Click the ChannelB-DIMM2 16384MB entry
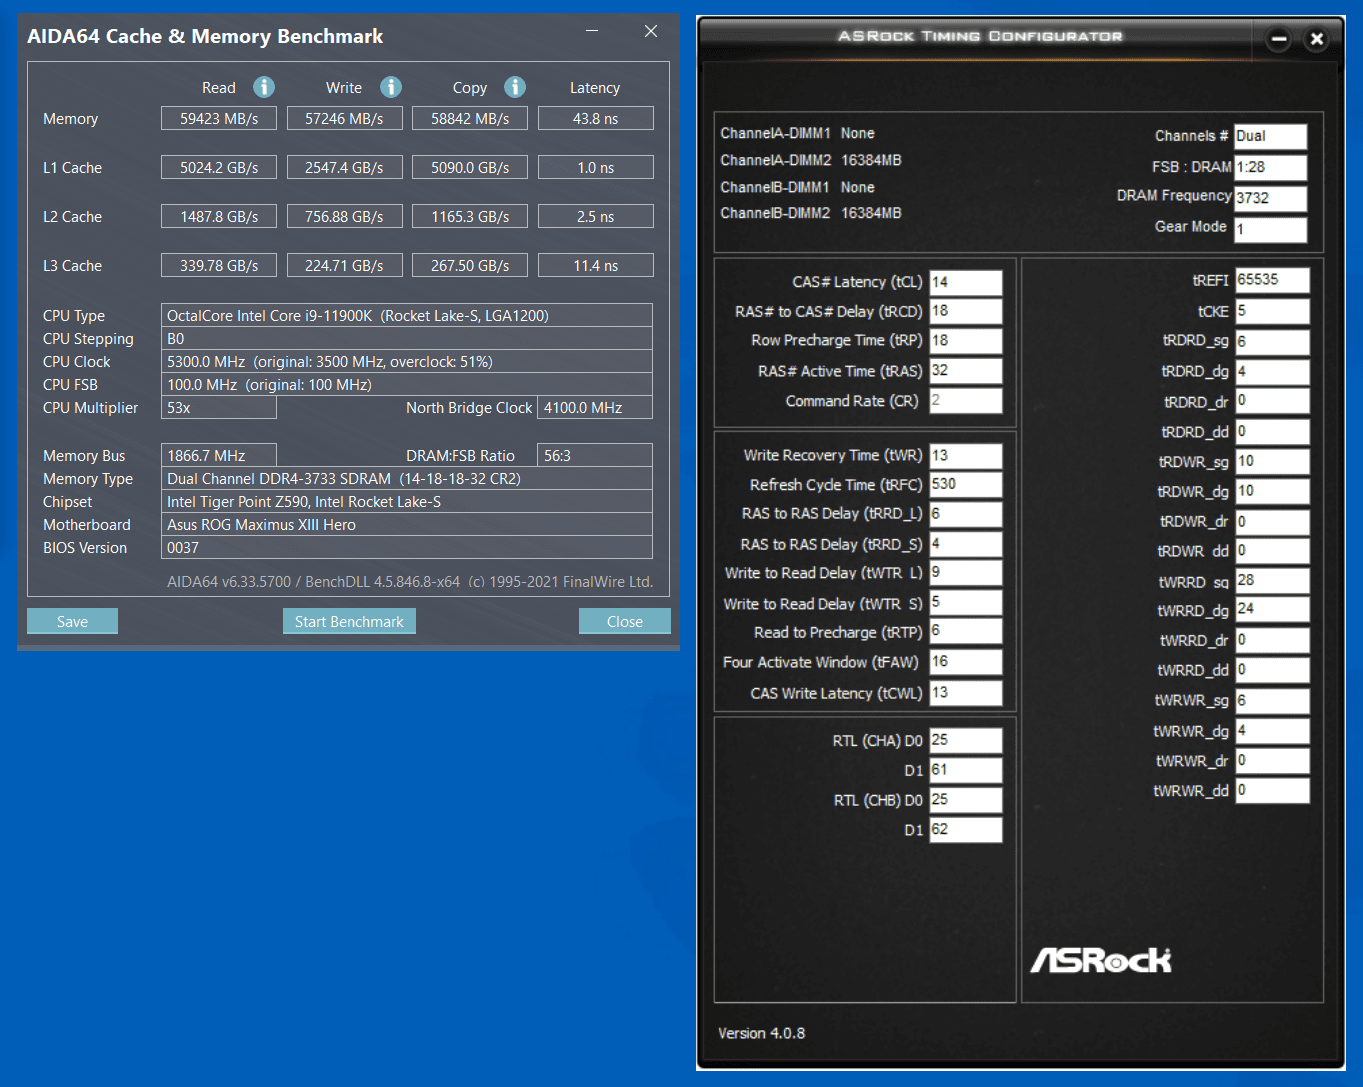Viewport: 1363px width, 1087px height. coord(811,213)
